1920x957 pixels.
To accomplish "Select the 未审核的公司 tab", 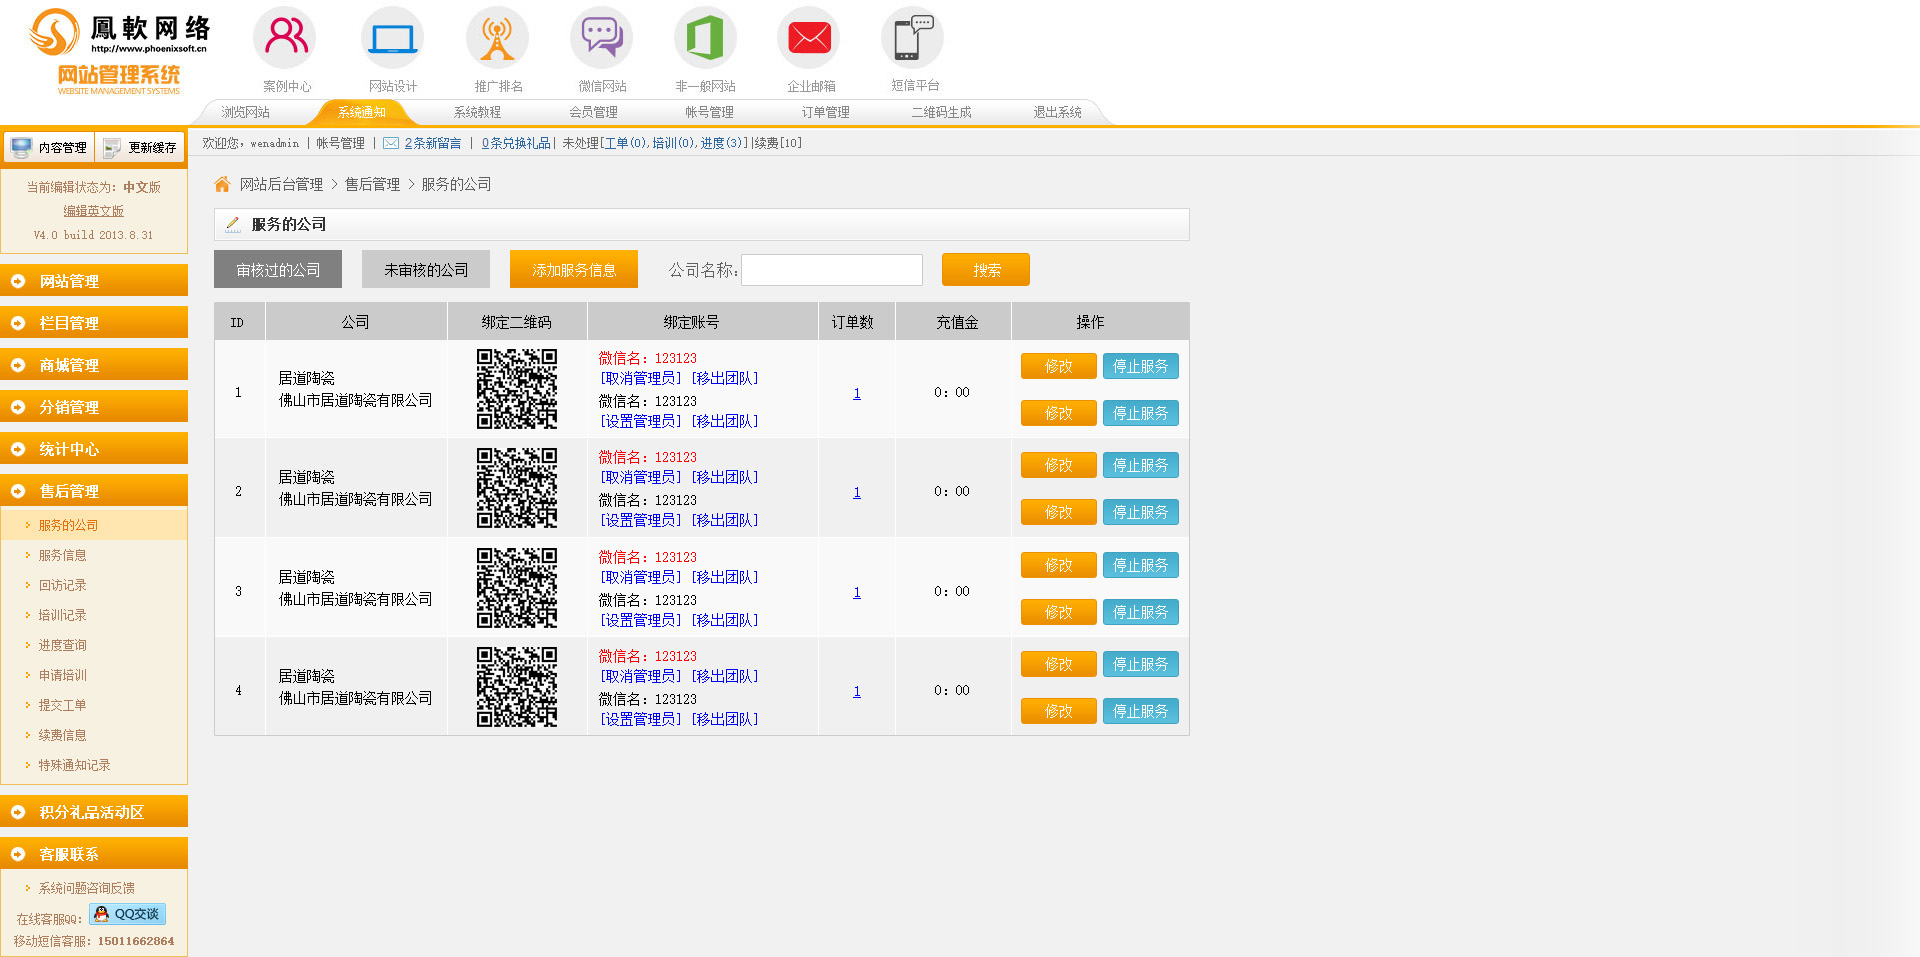I will click(426, 270).
